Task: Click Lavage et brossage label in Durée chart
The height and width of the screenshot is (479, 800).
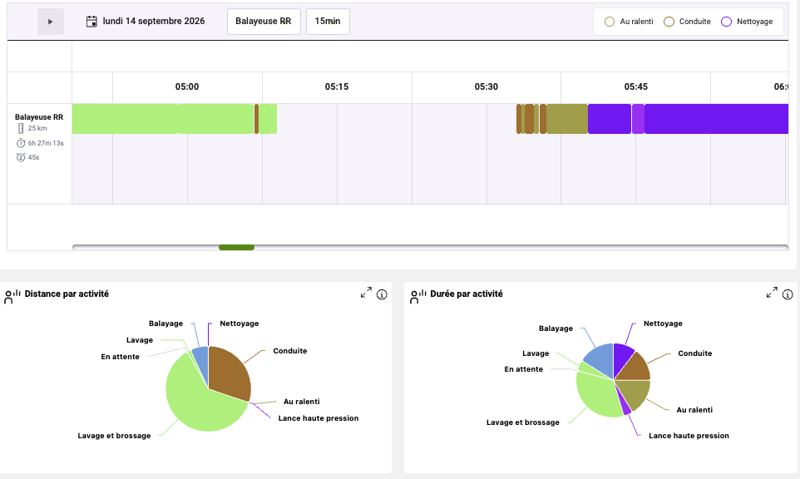Action: 523,422
